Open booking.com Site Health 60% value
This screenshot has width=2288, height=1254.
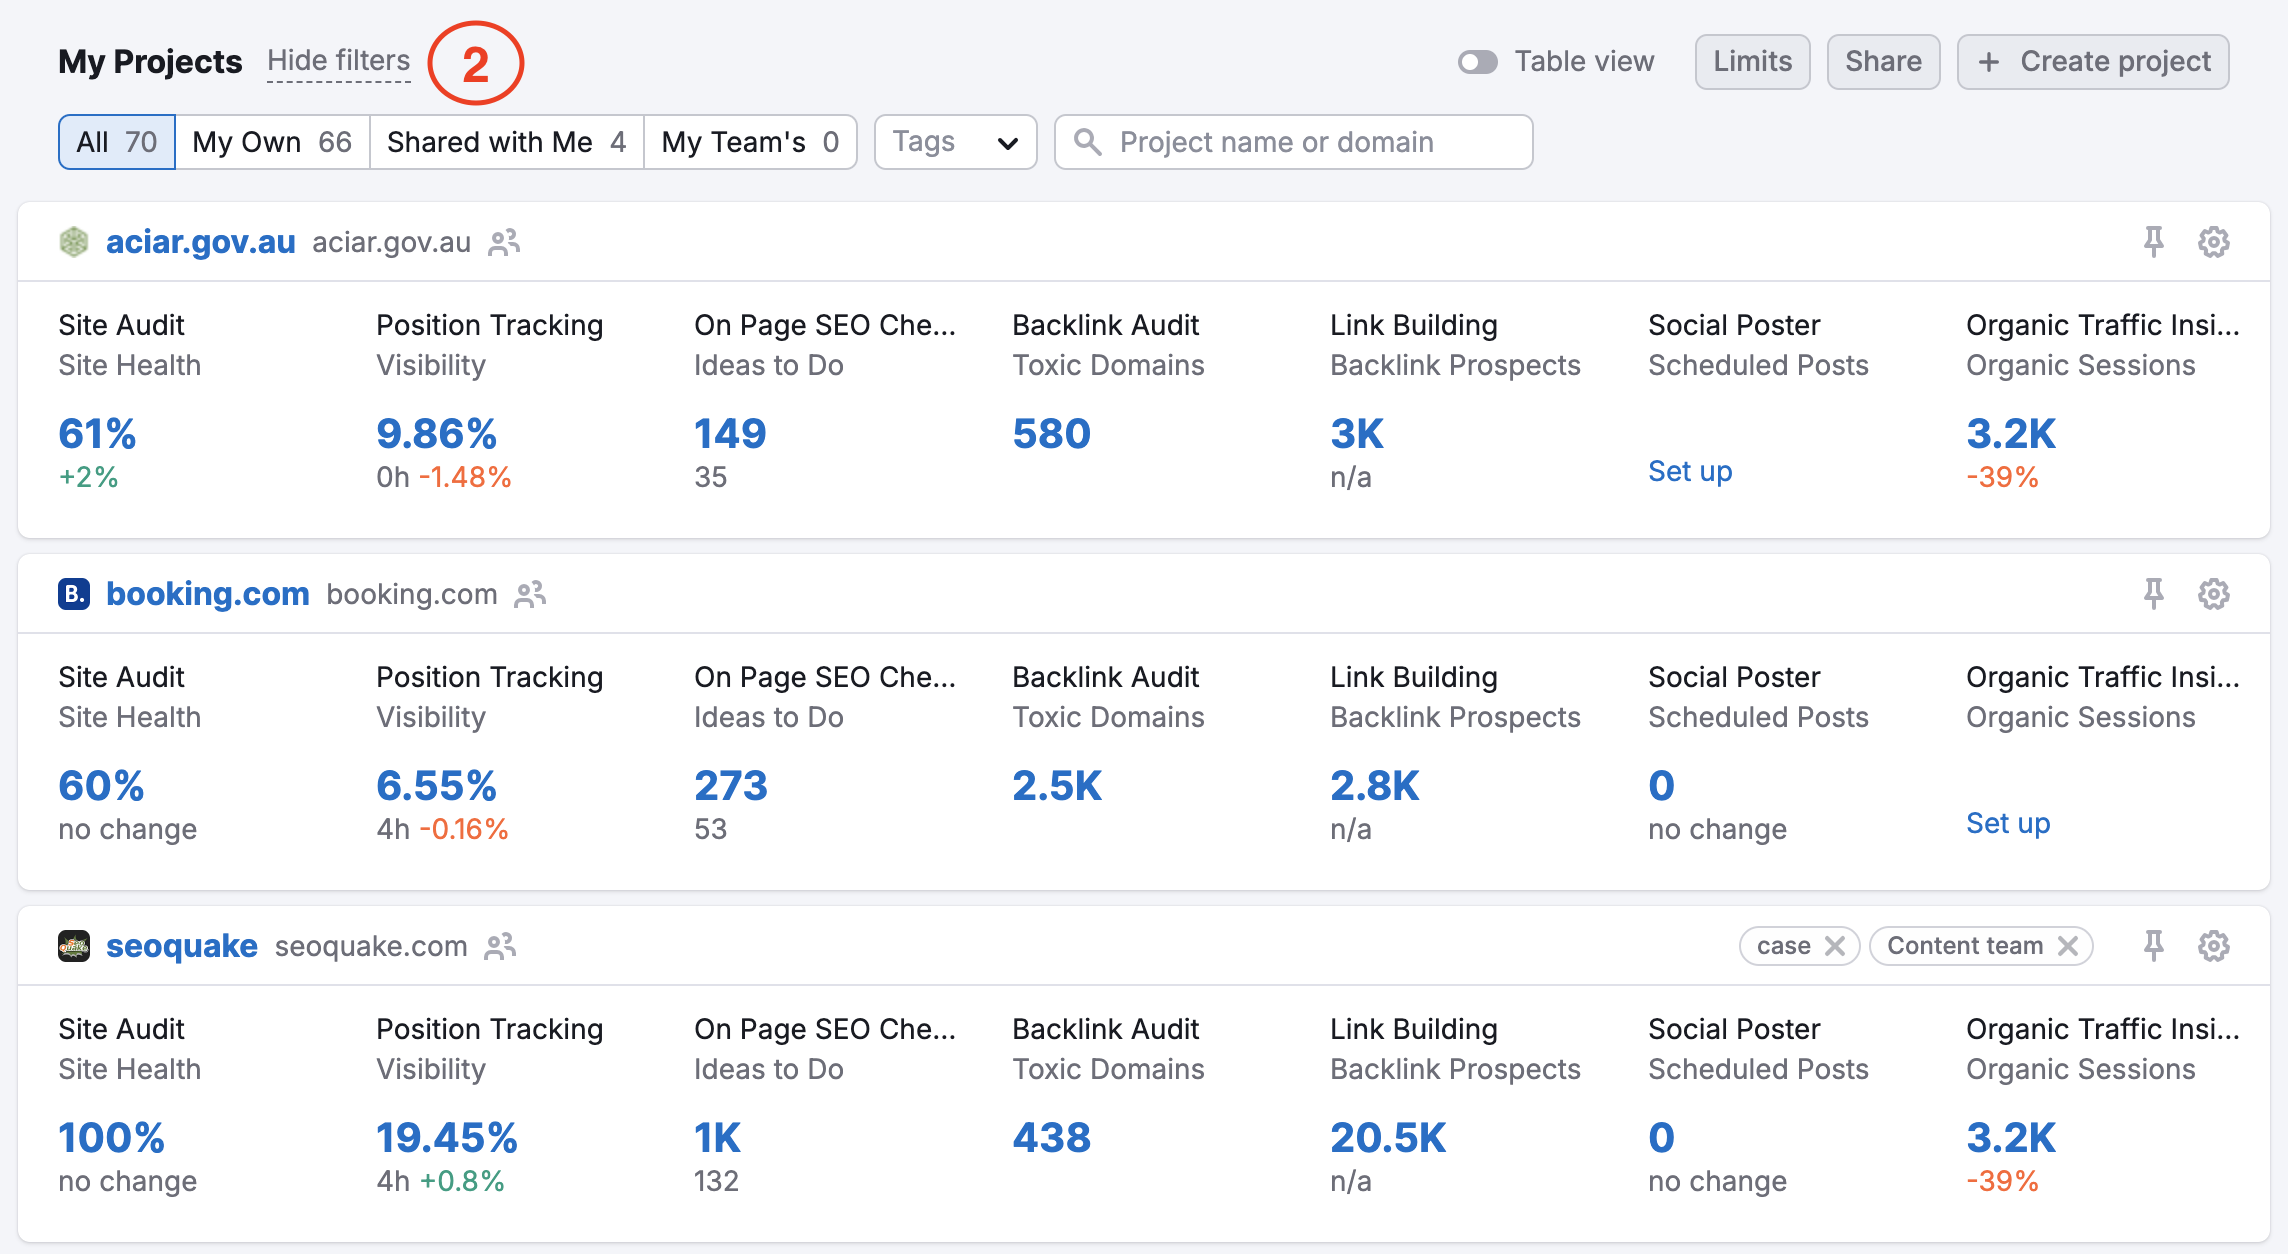coord(101,786)
